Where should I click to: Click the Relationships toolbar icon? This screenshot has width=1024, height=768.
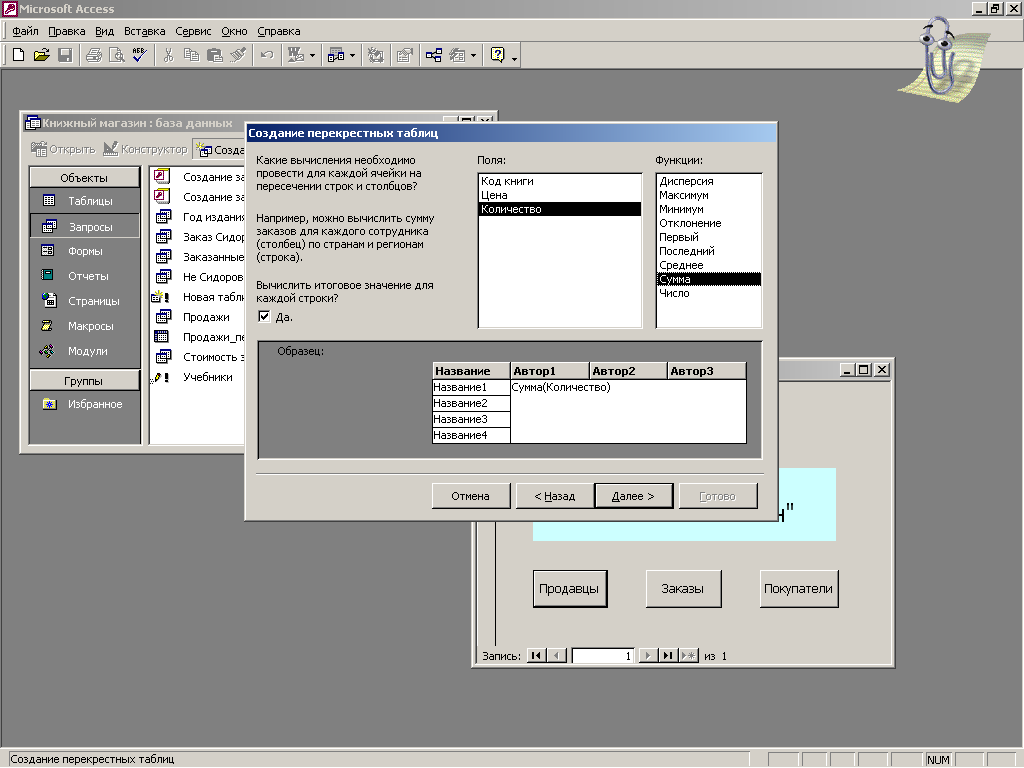(434, 56)
